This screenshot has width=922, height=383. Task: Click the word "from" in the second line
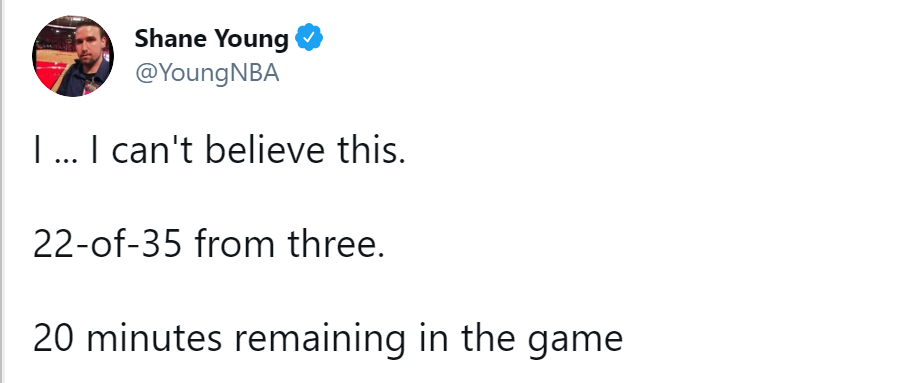point(235,244)
